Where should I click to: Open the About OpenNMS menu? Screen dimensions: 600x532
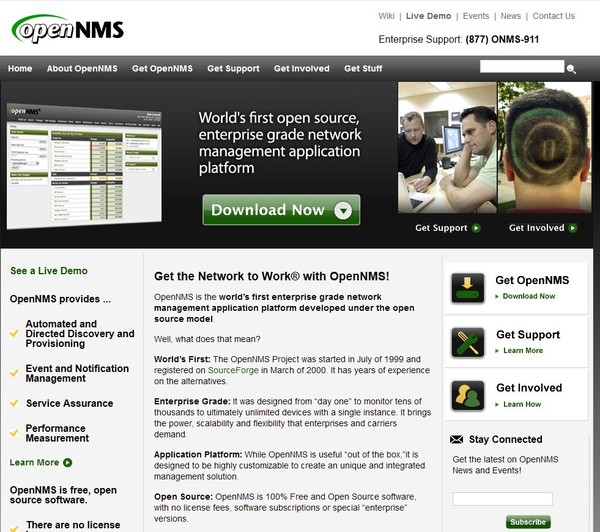[x=83, y=69]
